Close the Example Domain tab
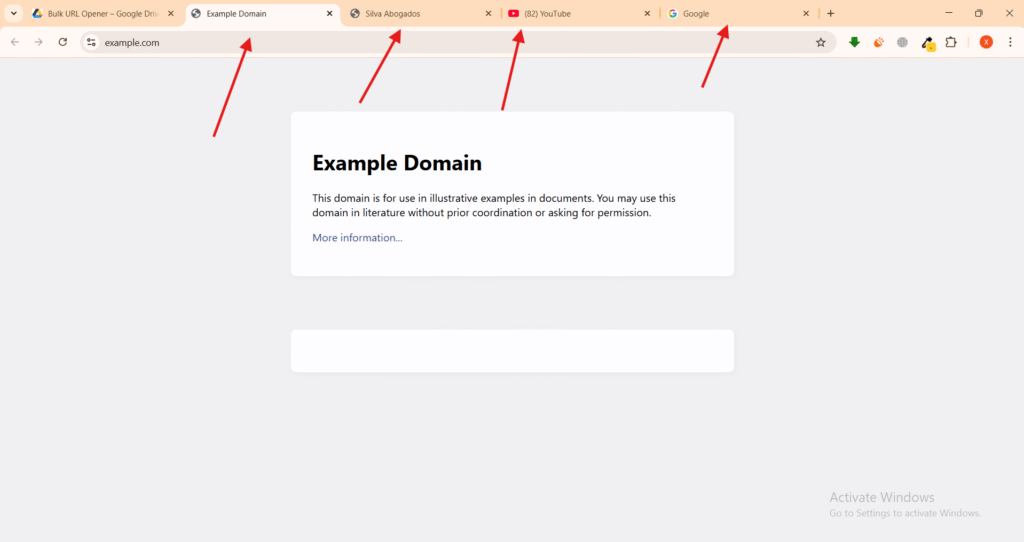This screenshot has height=542, width=1024. [329, 14]
